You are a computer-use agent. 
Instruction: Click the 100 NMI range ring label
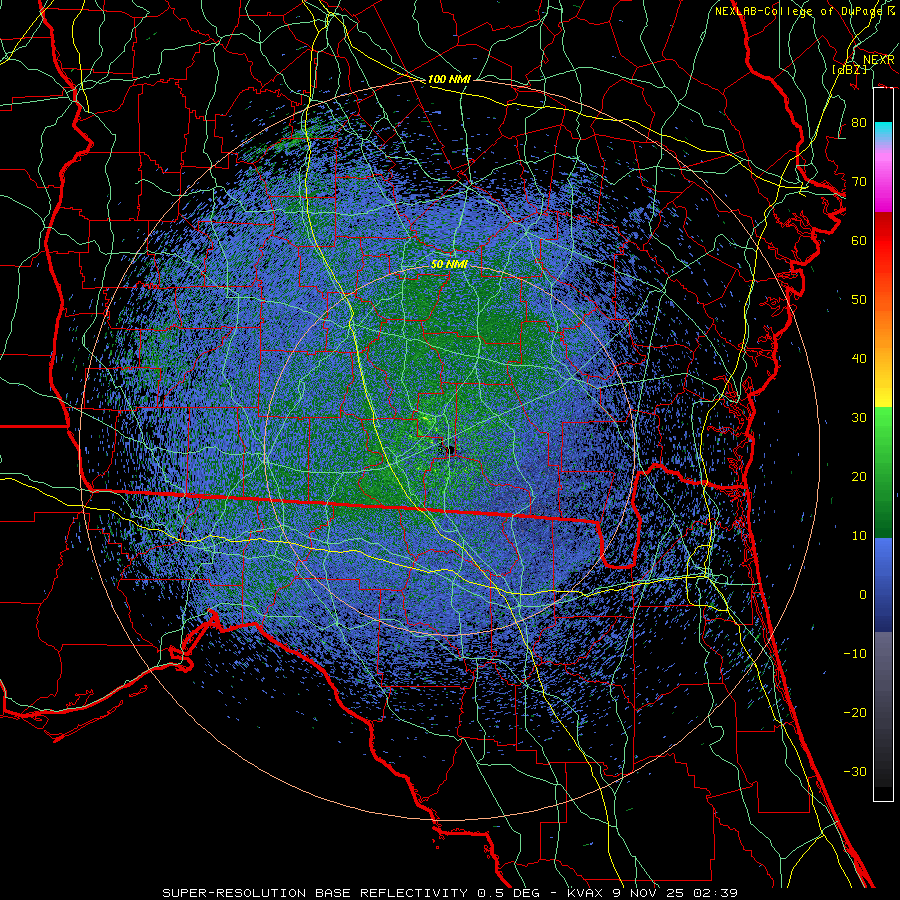[449, 79]
